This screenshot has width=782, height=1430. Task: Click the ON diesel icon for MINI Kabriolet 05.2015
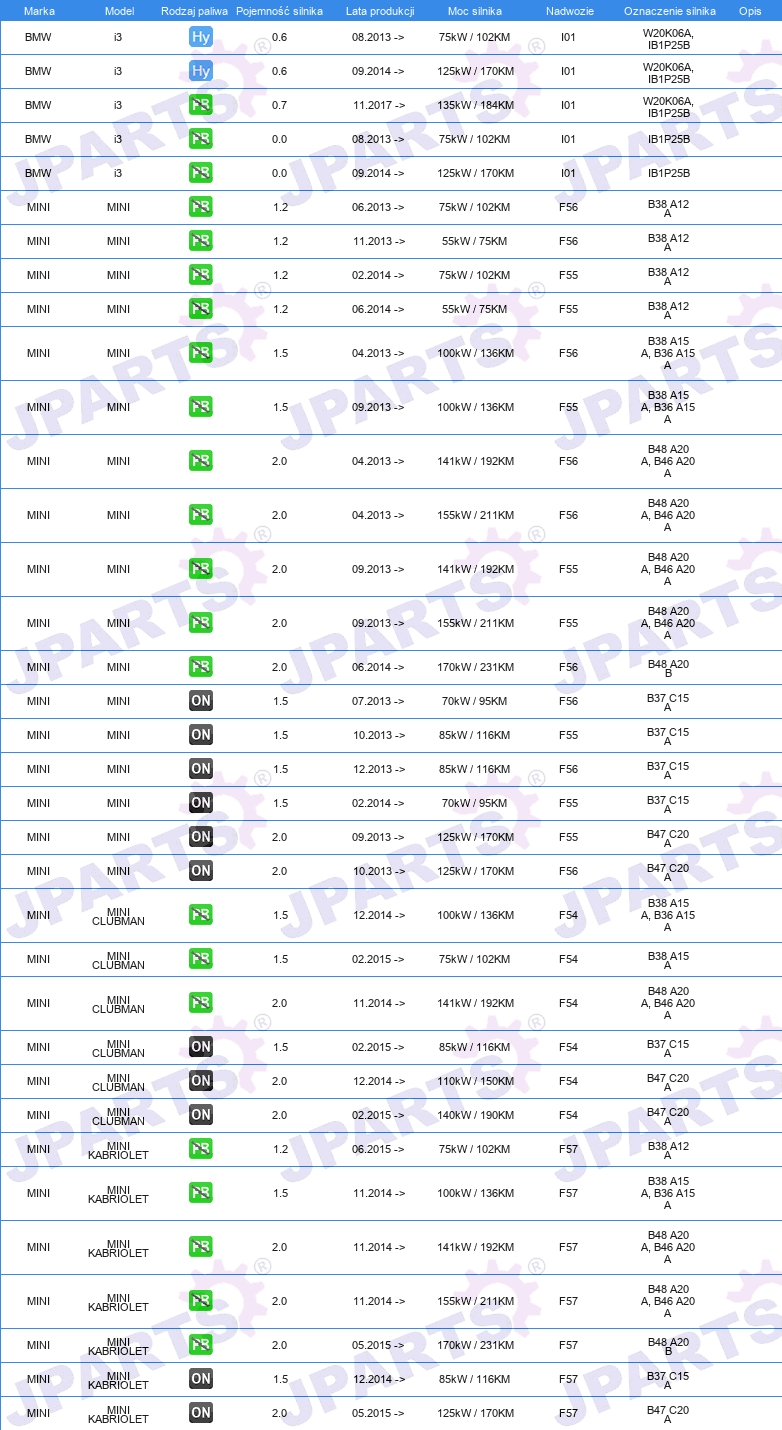[x=201, y=1414]
